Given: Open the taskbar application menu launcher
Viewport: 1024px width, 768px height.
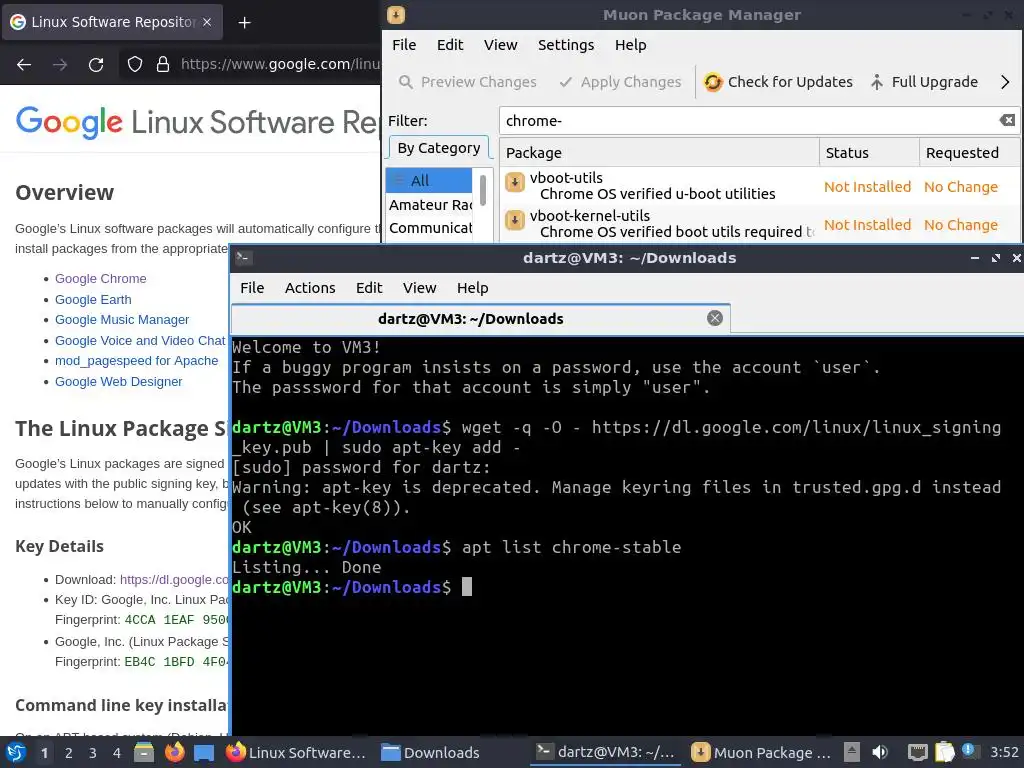Looking at the screenshot, I should [x=16, y=752].
